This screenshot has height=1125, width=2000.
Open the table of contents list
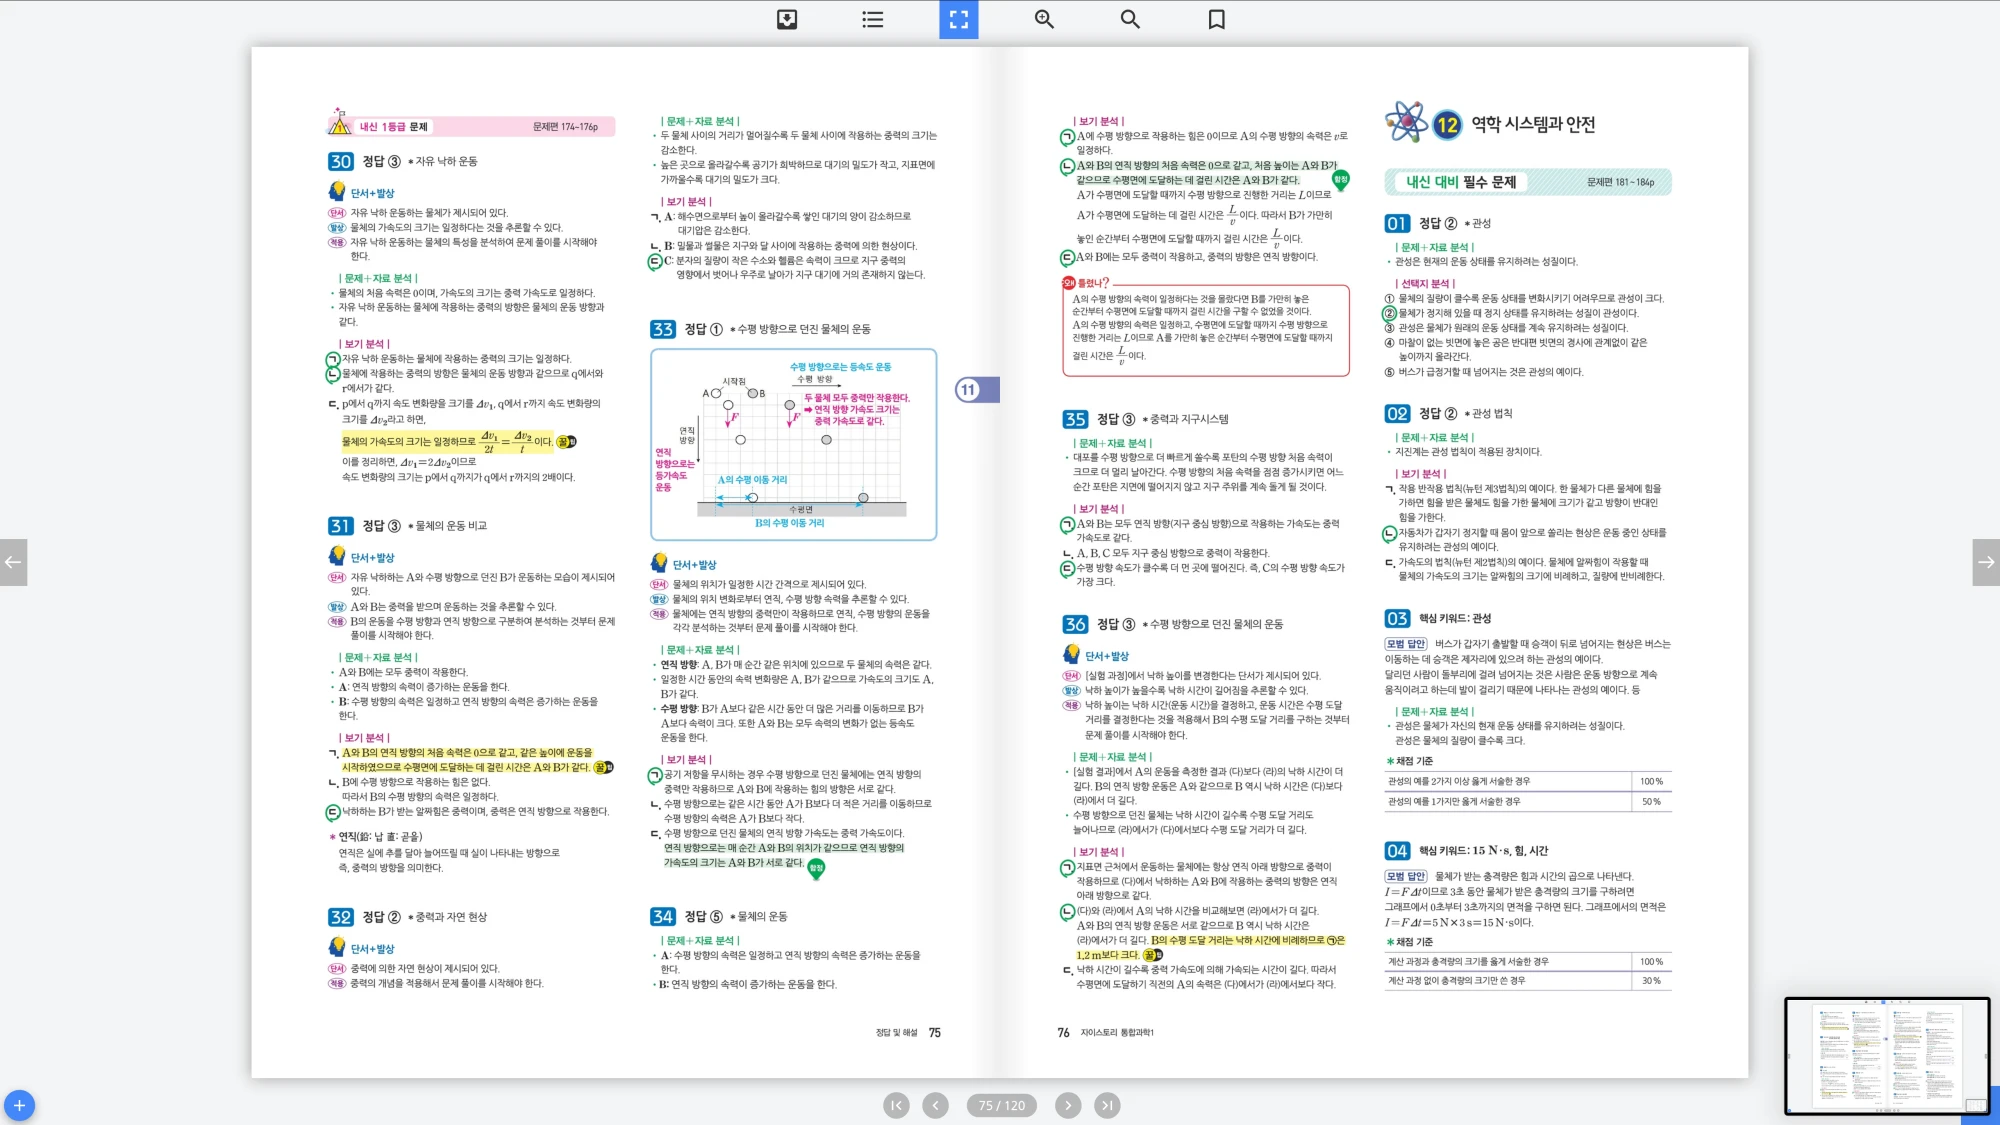click(x=872, y=19)
